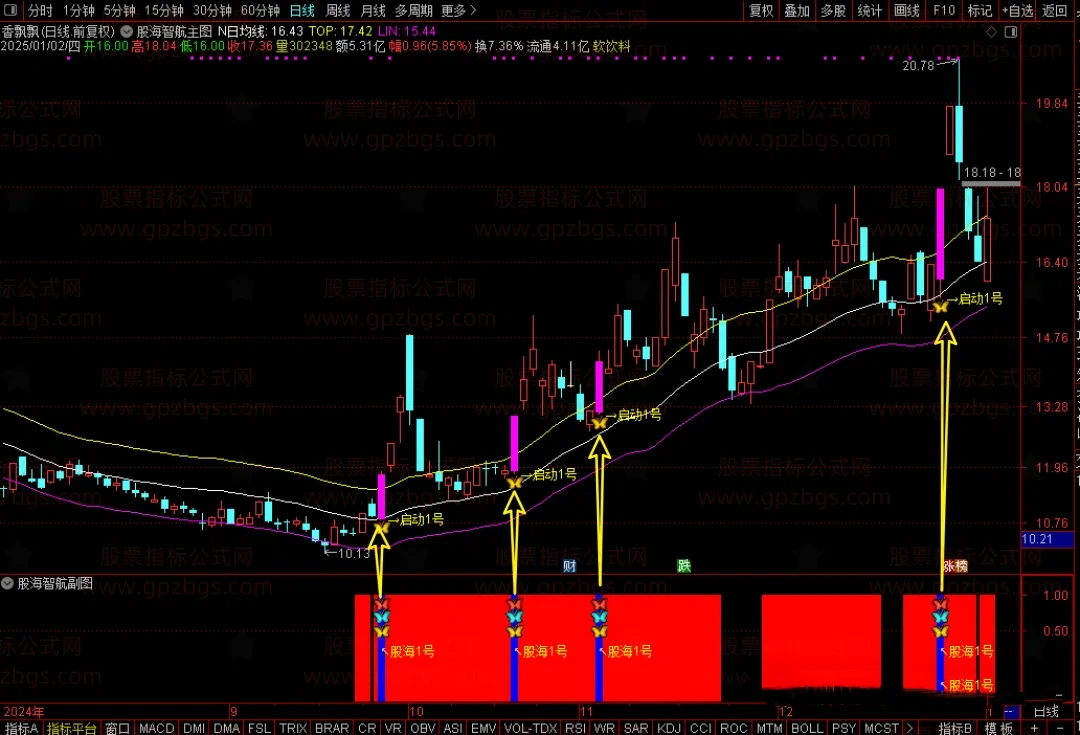
Task: Click the 财 marker on the chart
Action: [569, 566]
